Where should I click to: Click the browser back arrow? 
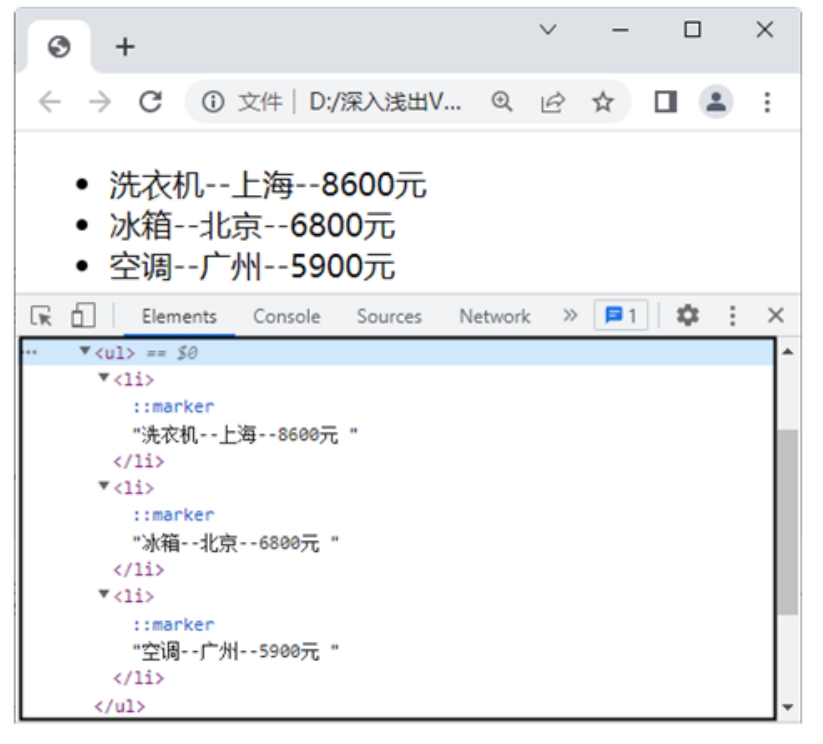(x=49, y=102)
